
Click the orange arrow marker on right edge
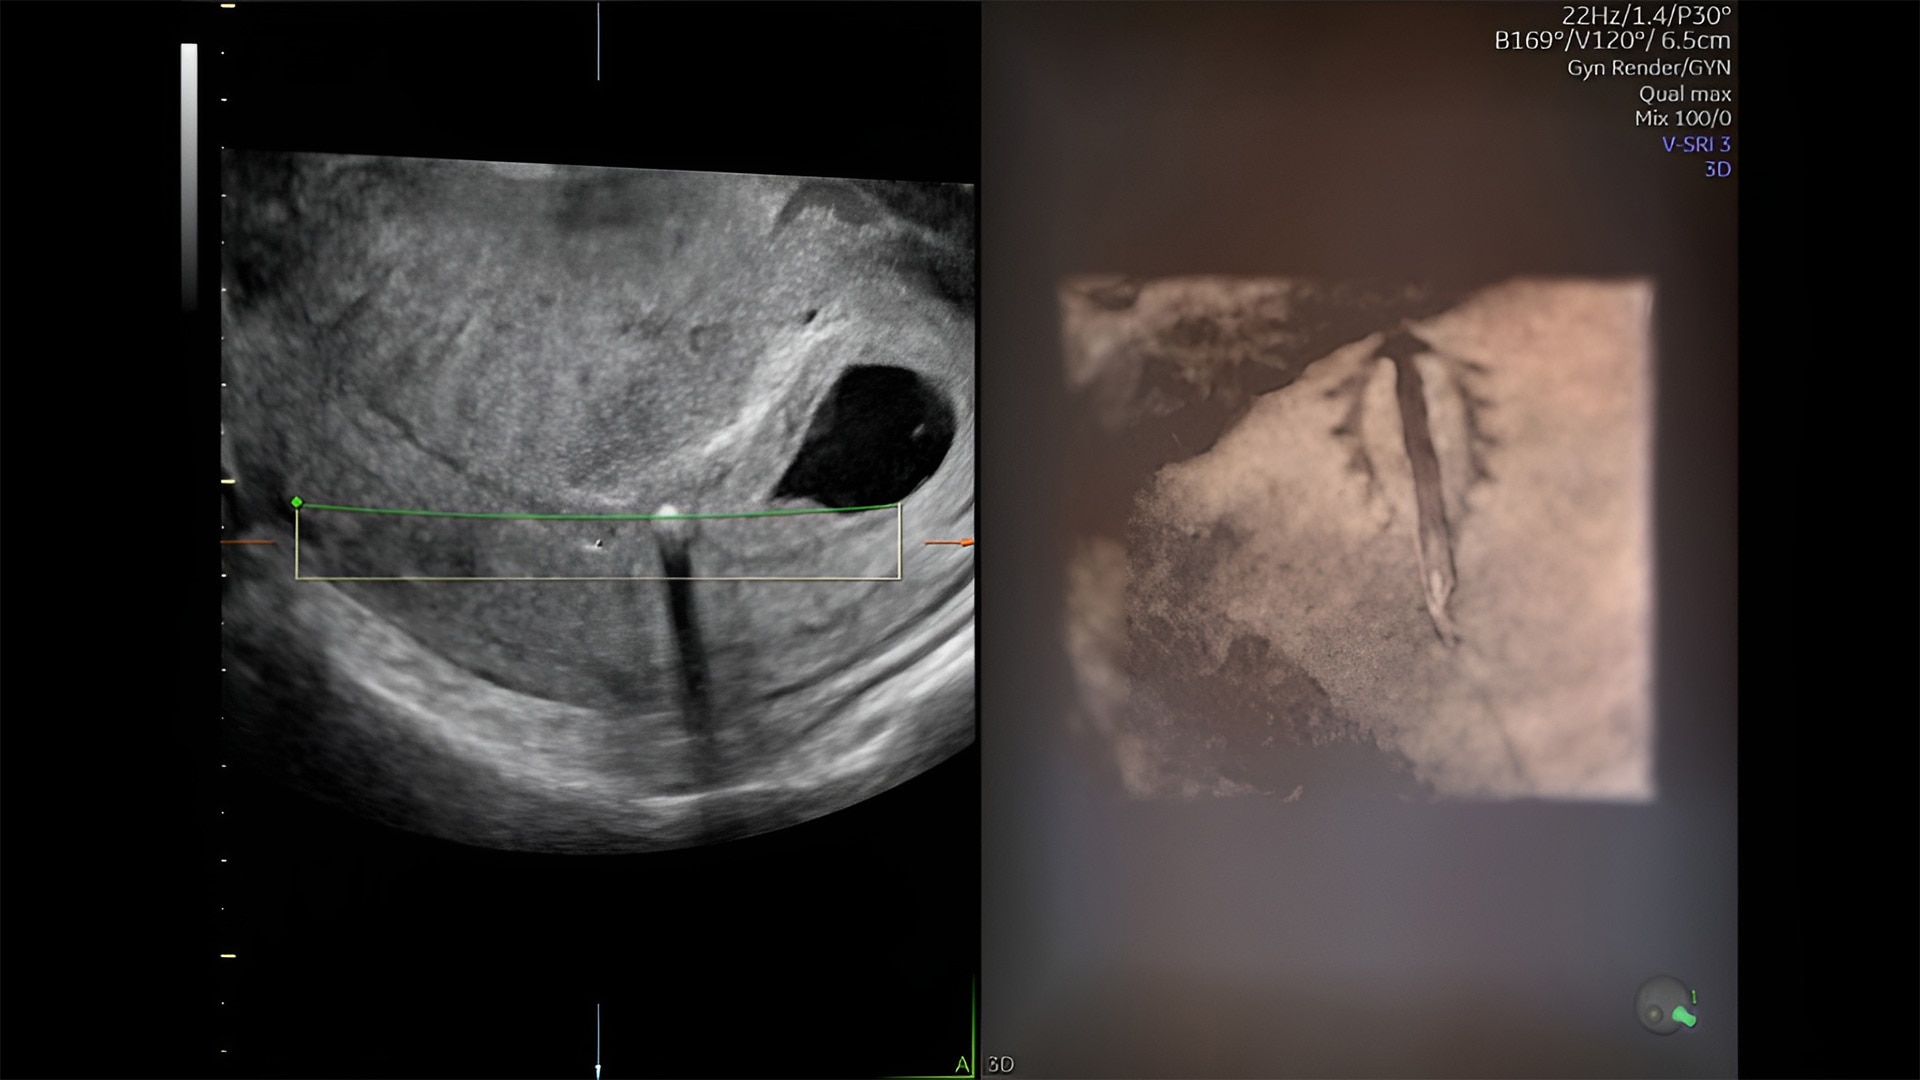950,543
